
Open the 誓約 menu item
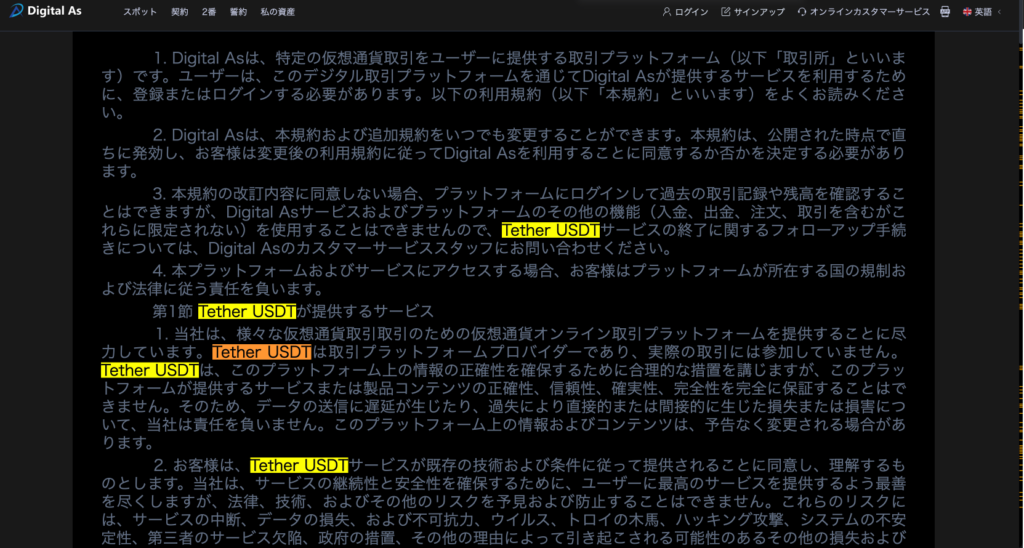tap(238, 12)
